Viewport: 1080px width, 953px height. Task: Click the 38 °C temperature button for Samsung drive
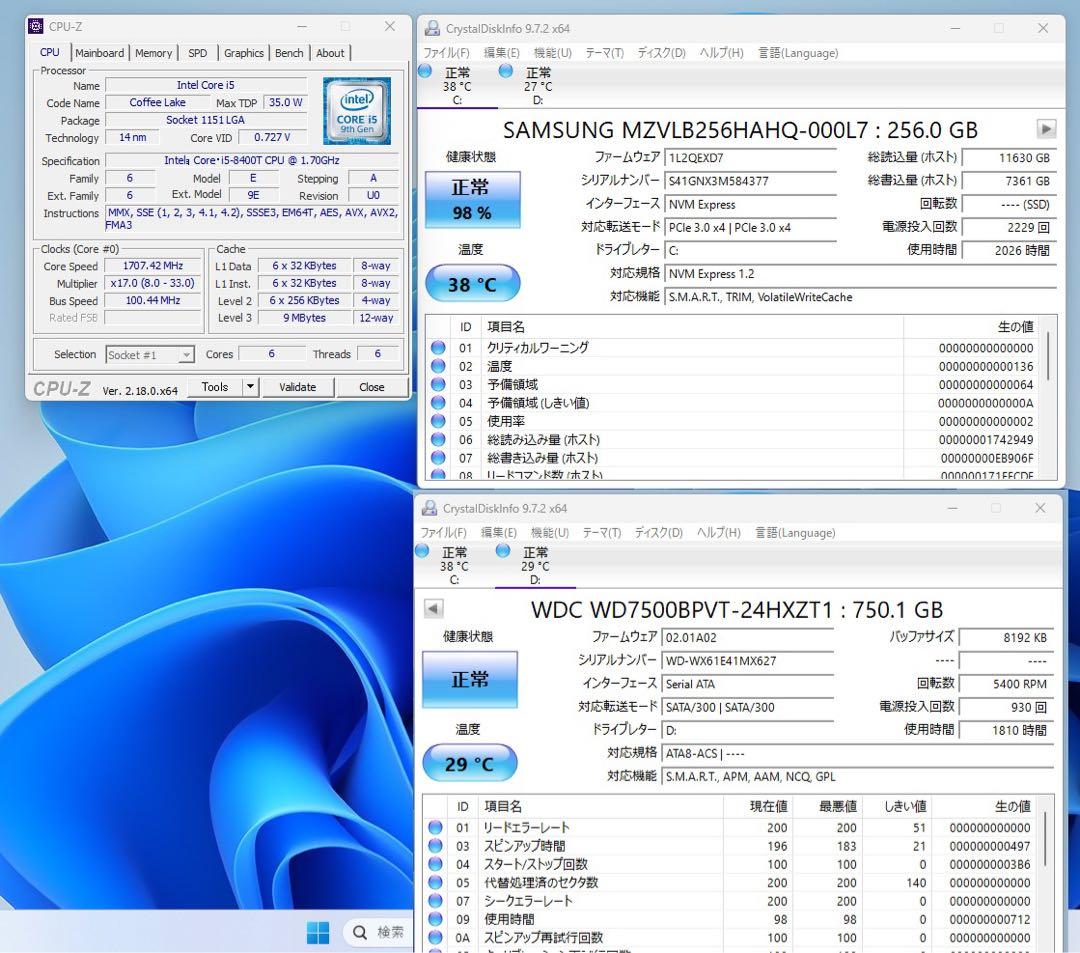[472, 284]
